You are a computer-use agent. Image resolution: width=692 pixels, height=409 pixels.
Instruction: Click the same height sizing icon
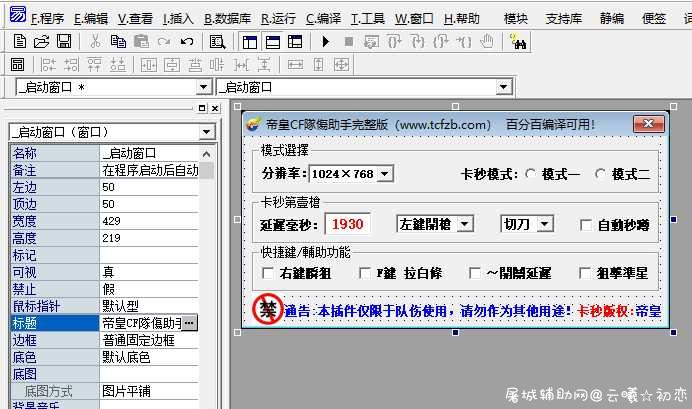pos(318,65)
